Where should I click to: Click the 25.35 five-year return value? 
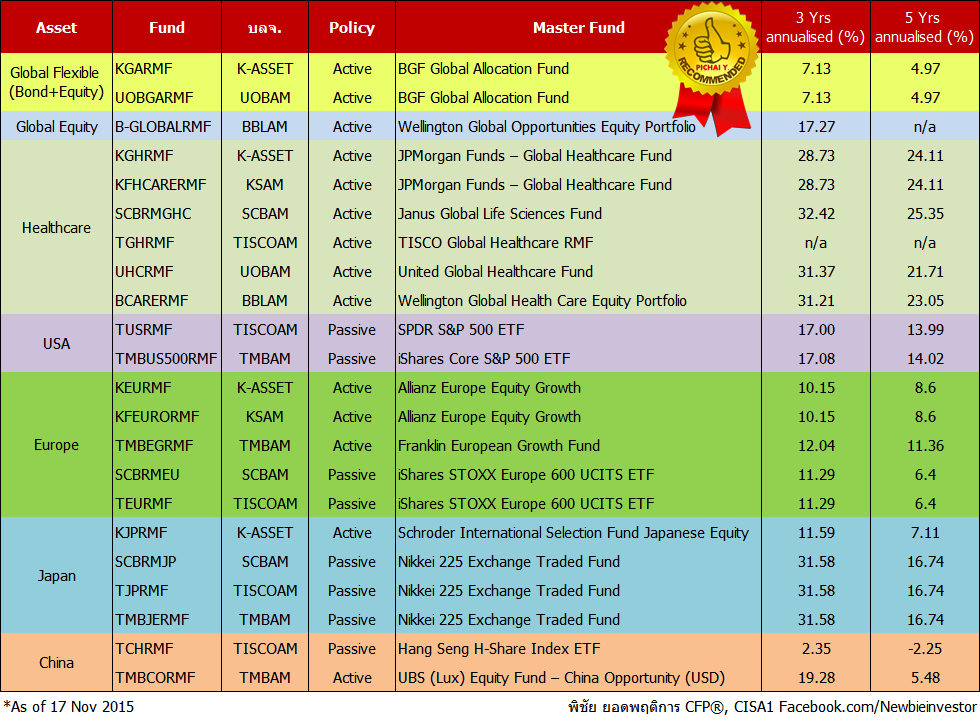click(x=925, y=214)
